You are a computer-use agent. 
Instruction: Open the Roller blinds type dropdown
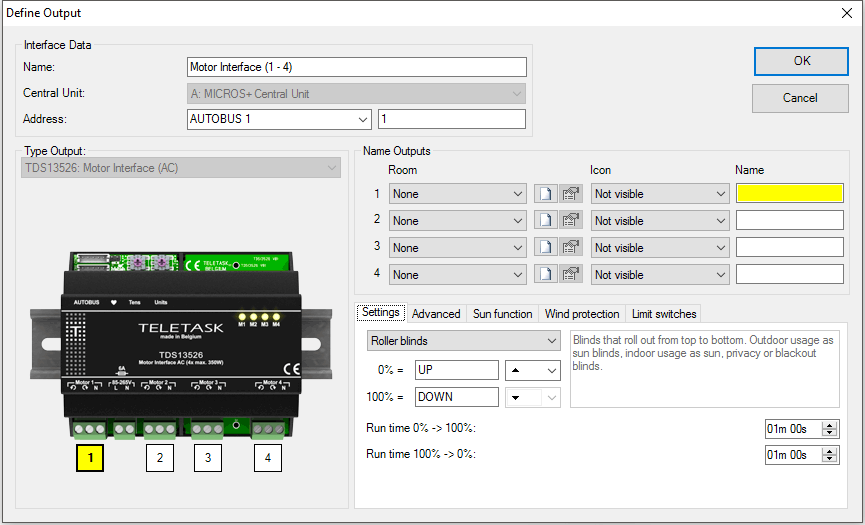click(x=463, y=341)
